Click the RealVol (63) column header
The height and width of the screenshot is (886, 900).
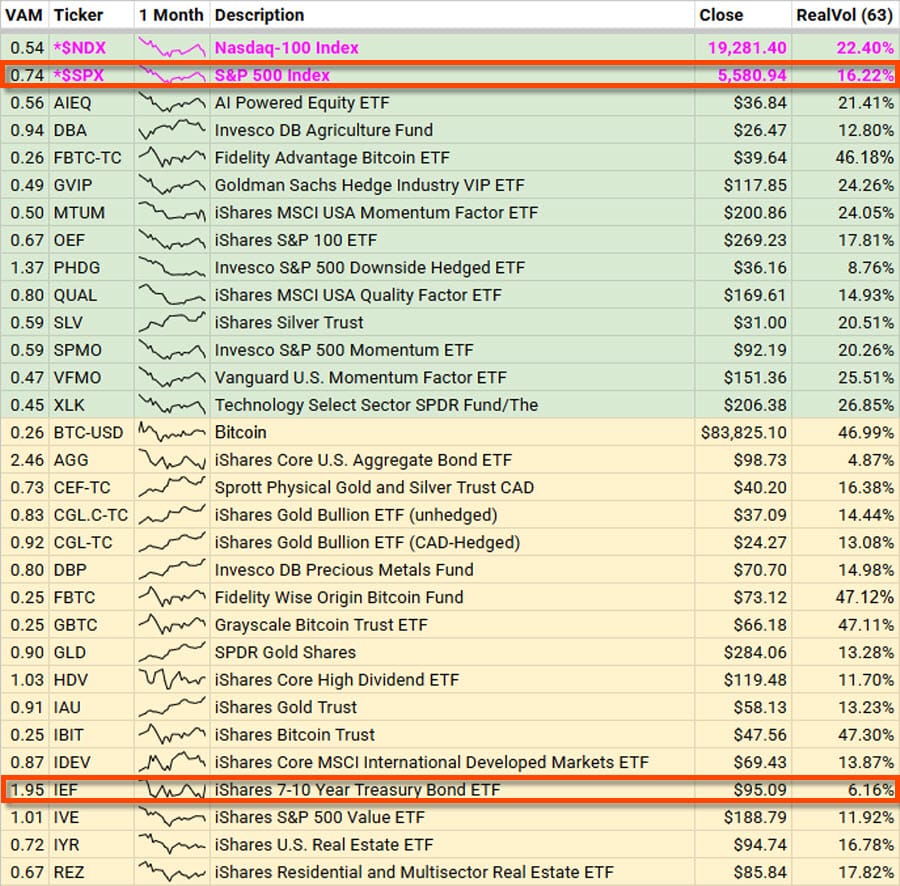tap(844, 15)
